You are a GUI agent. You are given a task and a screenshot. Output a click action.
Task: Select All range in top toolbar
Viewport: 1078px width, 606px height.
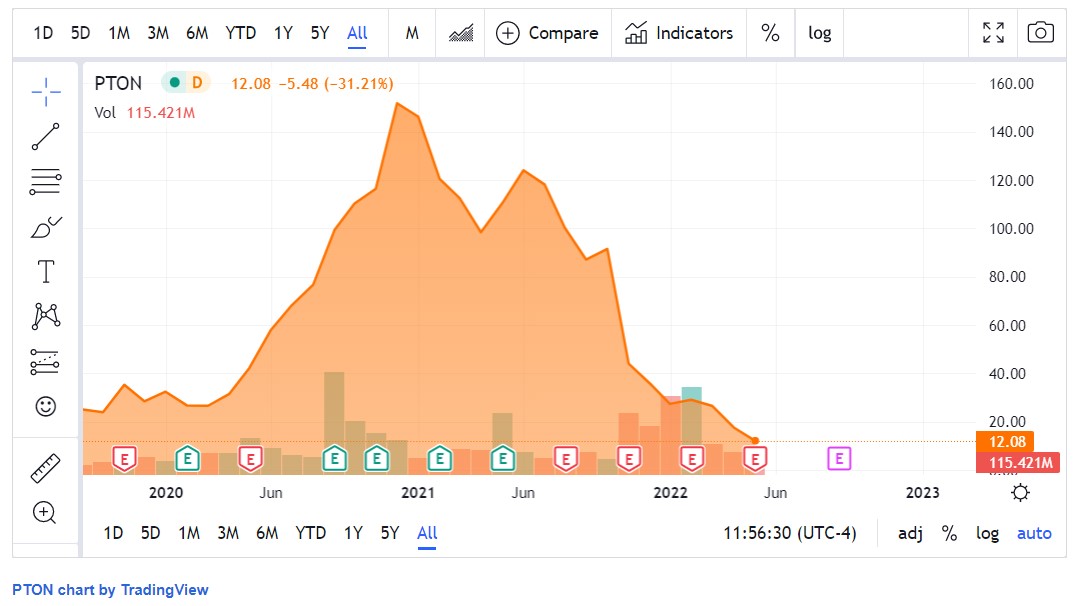[x=358, y=33]
